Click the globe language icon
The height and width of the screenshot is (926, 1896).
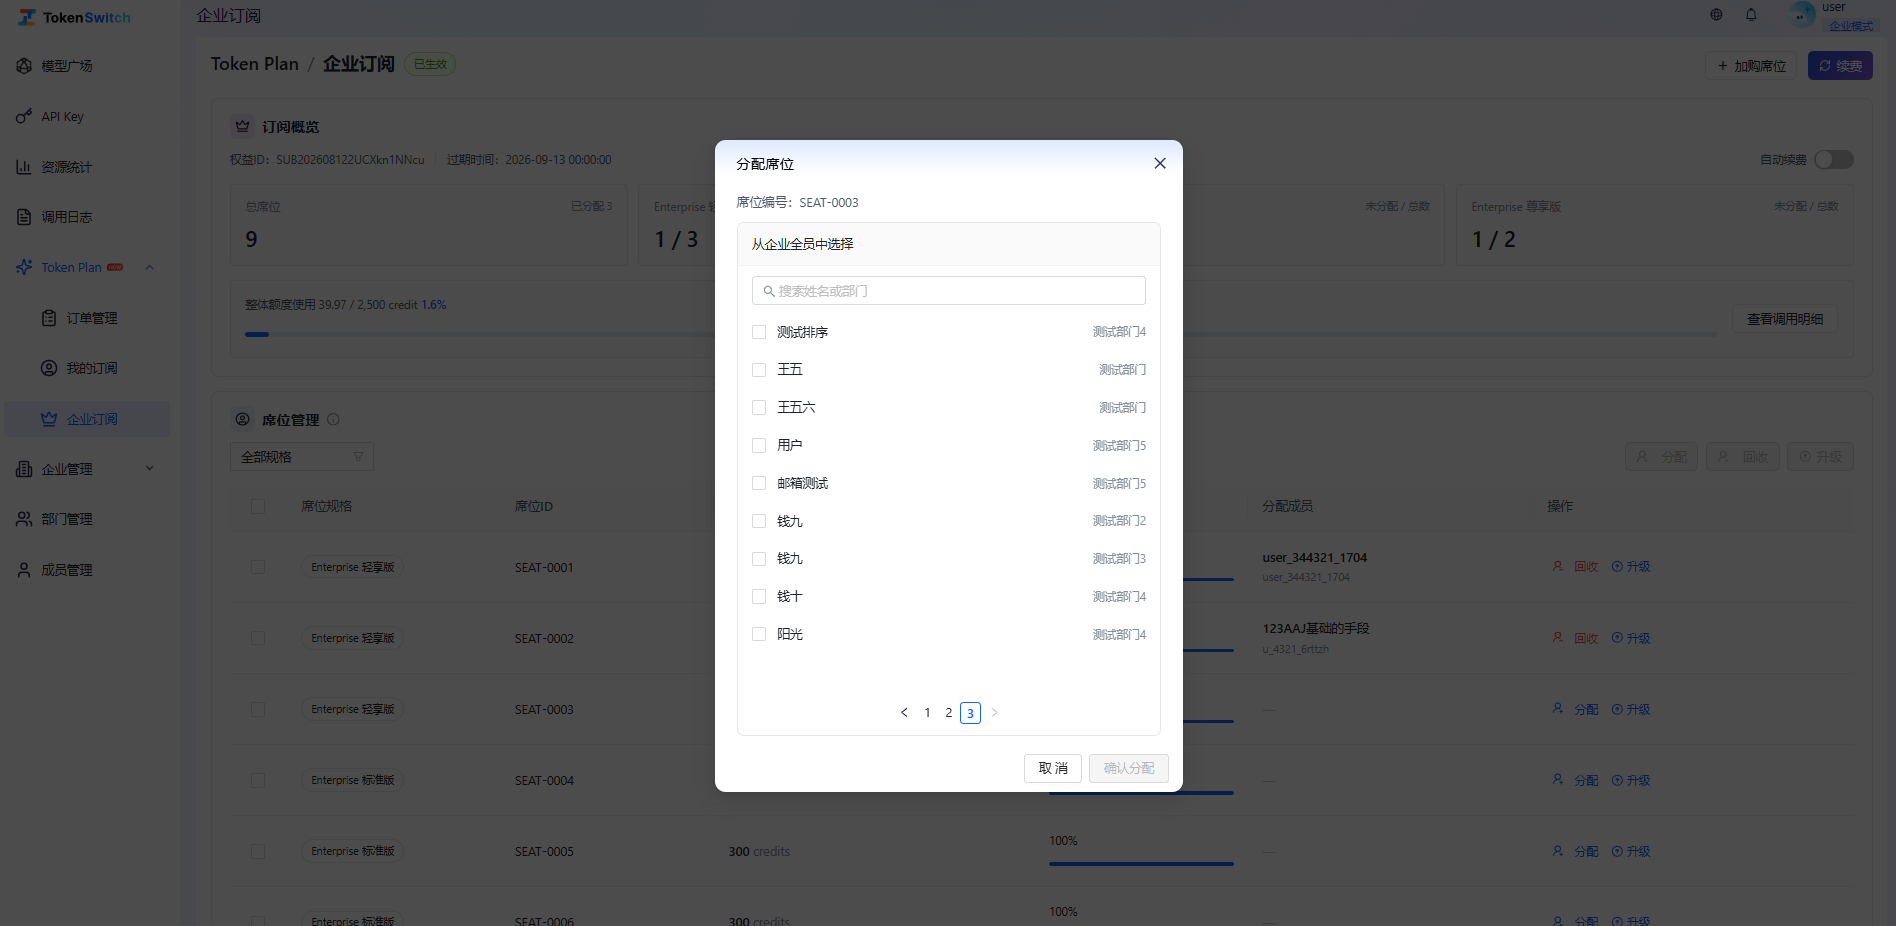pyautogui.click(x=1716, y=14)
